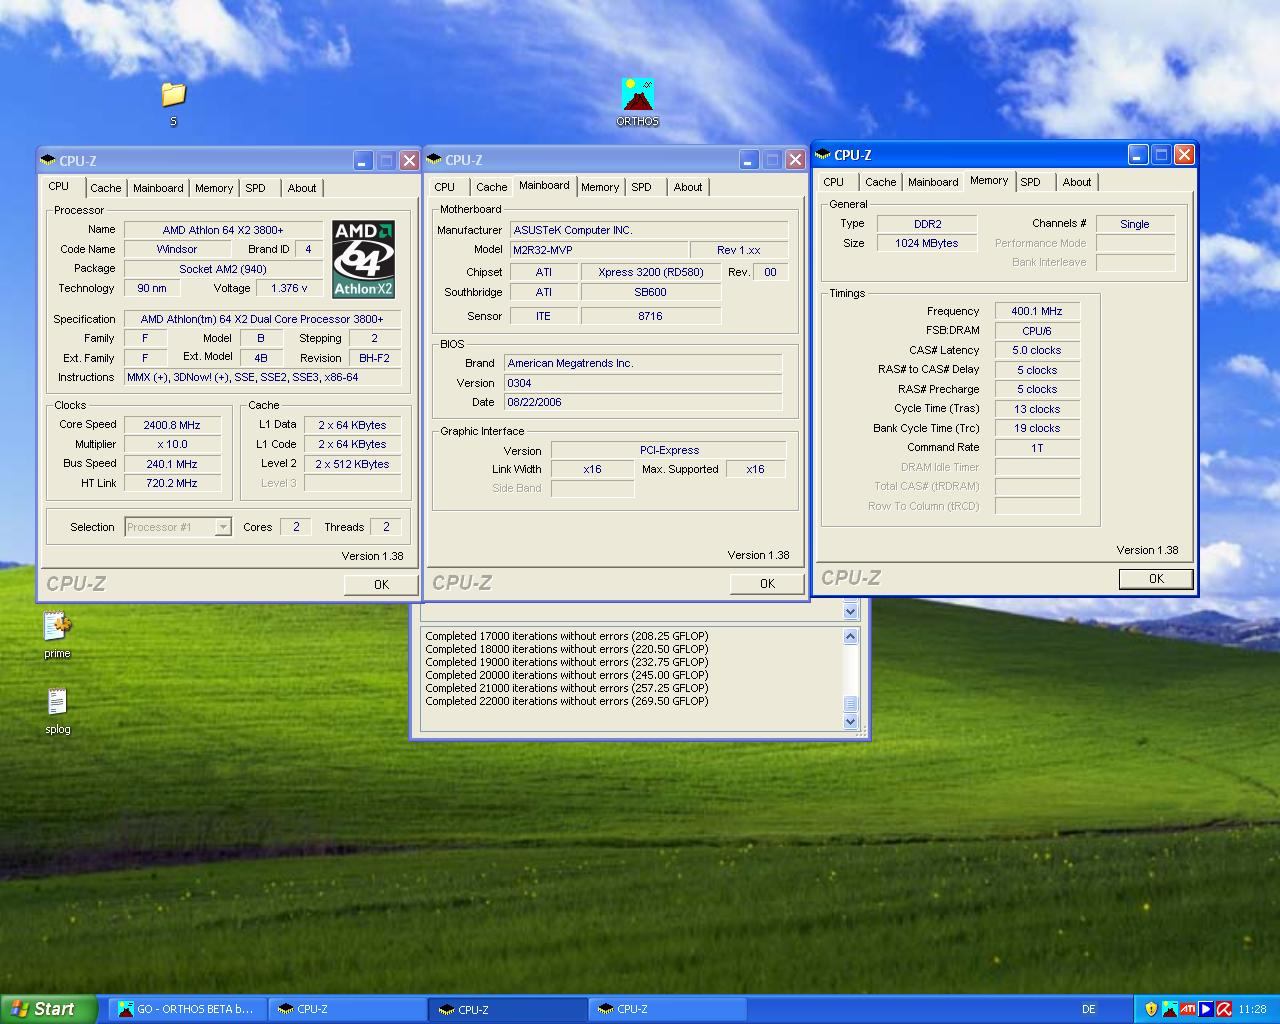Select Cache tab in right CPU-Z window
Viewport: 1280px width, 1024px height.
[x=880, y=182]
